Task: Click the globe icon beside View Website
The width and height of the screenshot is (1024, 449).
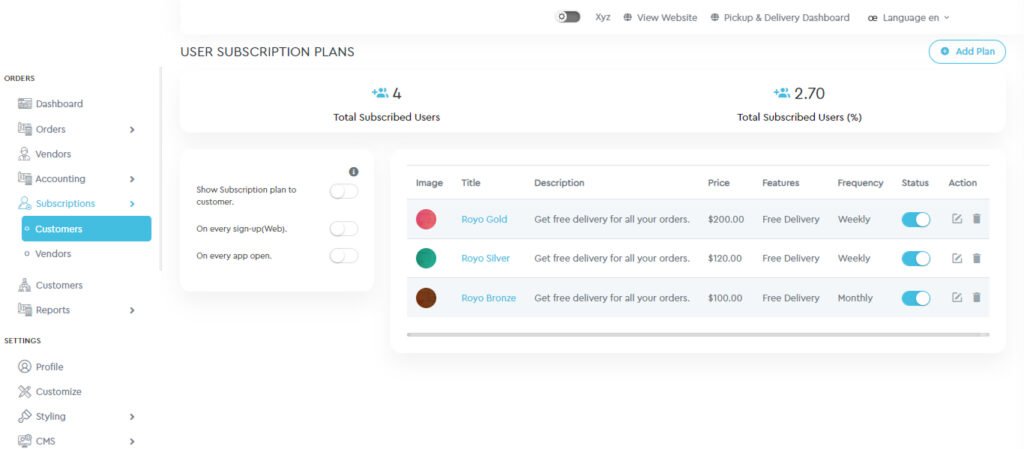Action: (628, 18)
